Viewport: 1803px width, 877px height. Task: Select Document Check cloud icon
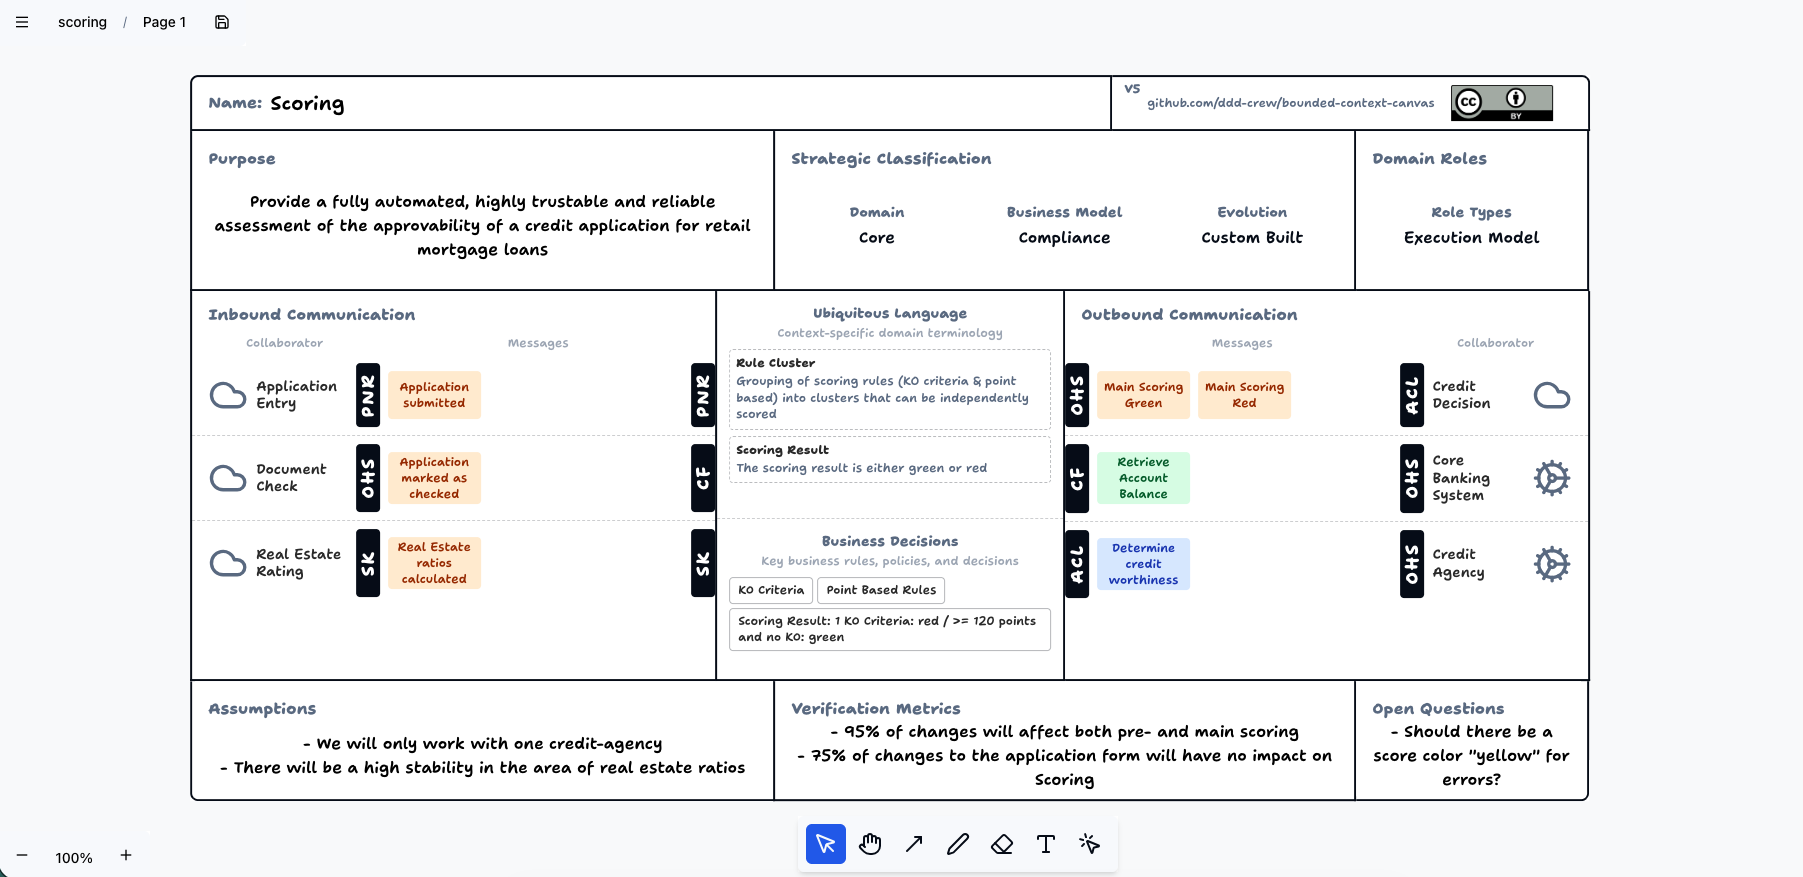click(228, 478)
